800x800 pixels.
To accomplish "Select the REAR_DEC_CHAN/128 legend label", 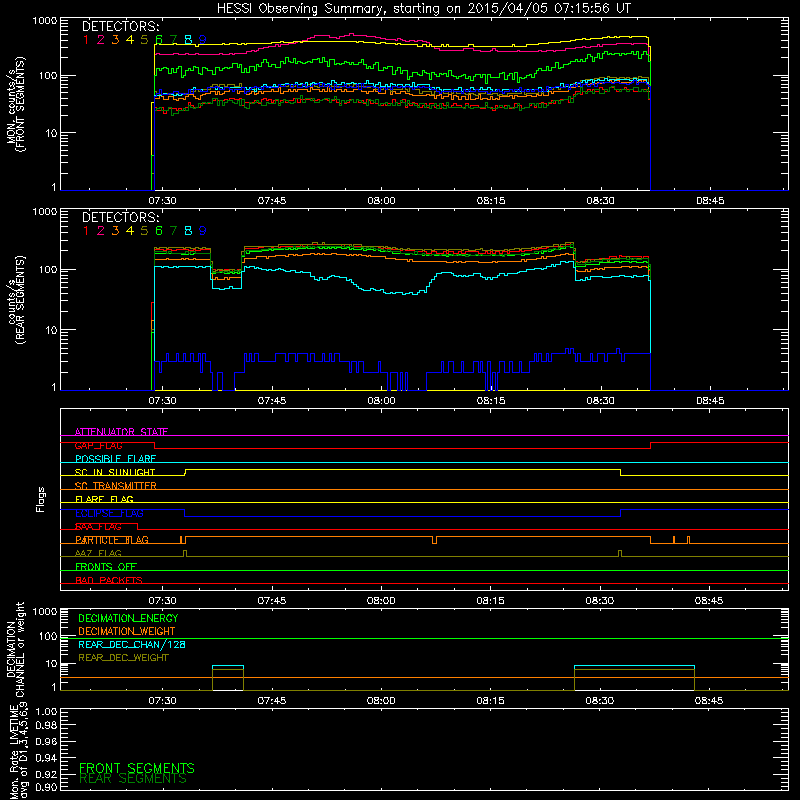I will (x=132, y=645).
